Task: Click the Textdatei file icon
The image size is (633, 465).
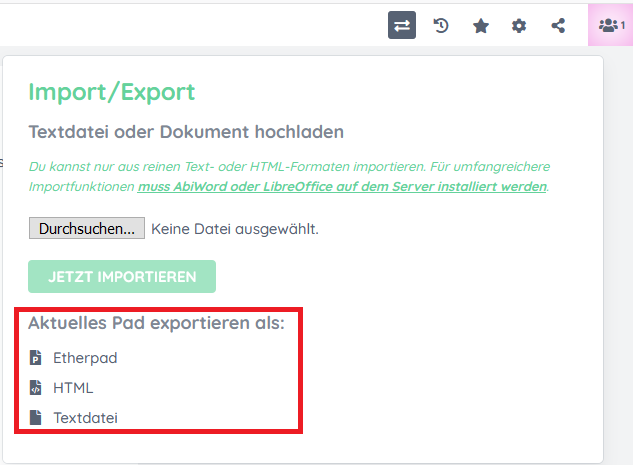Action: (36, 418)
